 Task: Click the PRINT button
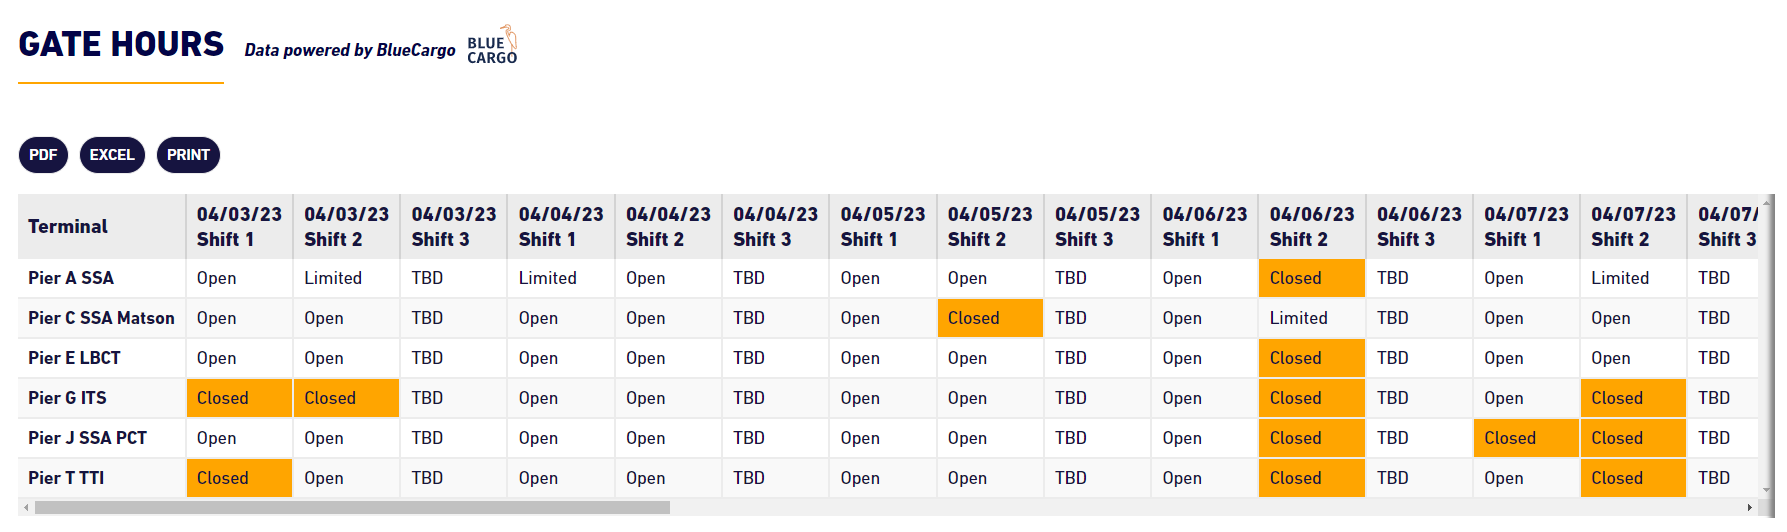(188, 155)
